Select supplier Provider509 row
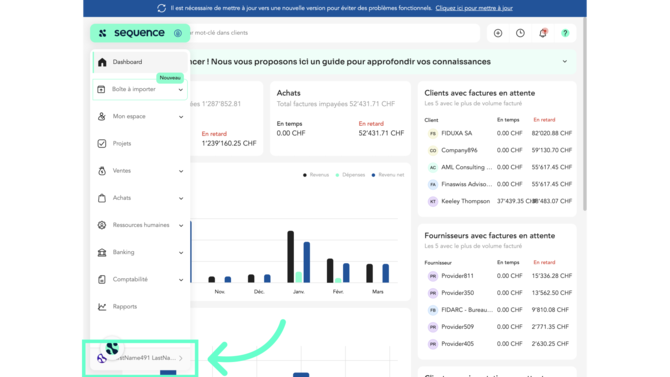Viewport: 670px width, 377px height. (498, 327)
